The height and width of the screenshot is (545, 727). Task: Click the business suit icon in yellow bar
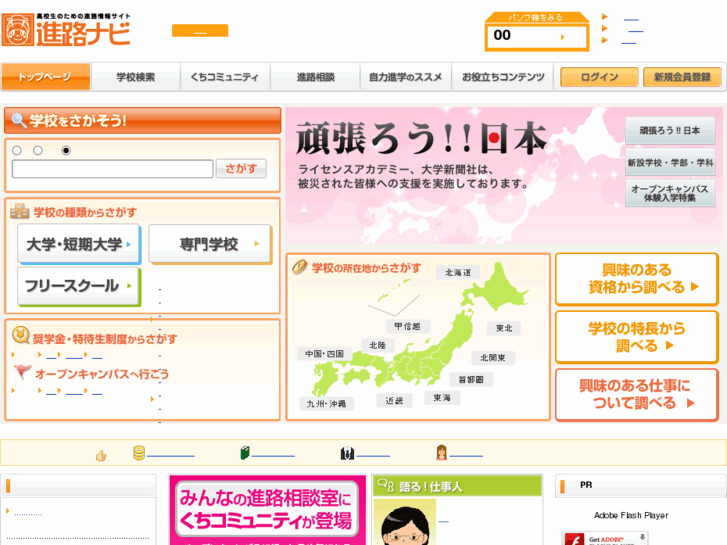[347, 453]
